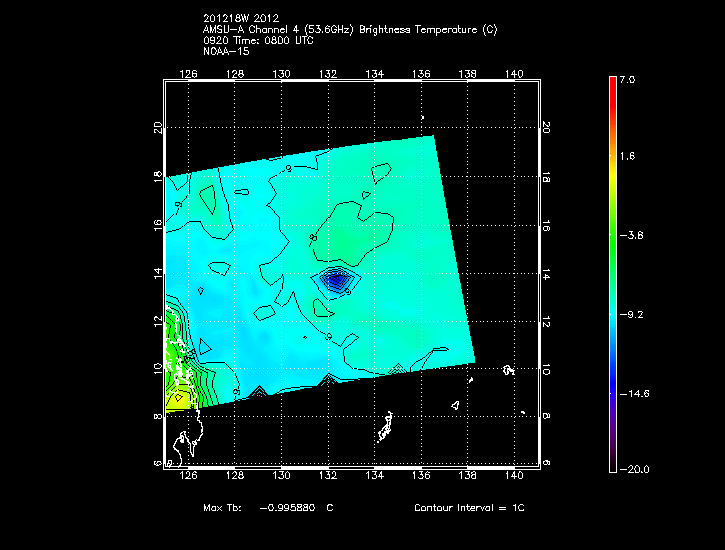Click the left axis latitude label '18'
The width and height of the screenshot is (725, 550).
[x=158, y=176]
